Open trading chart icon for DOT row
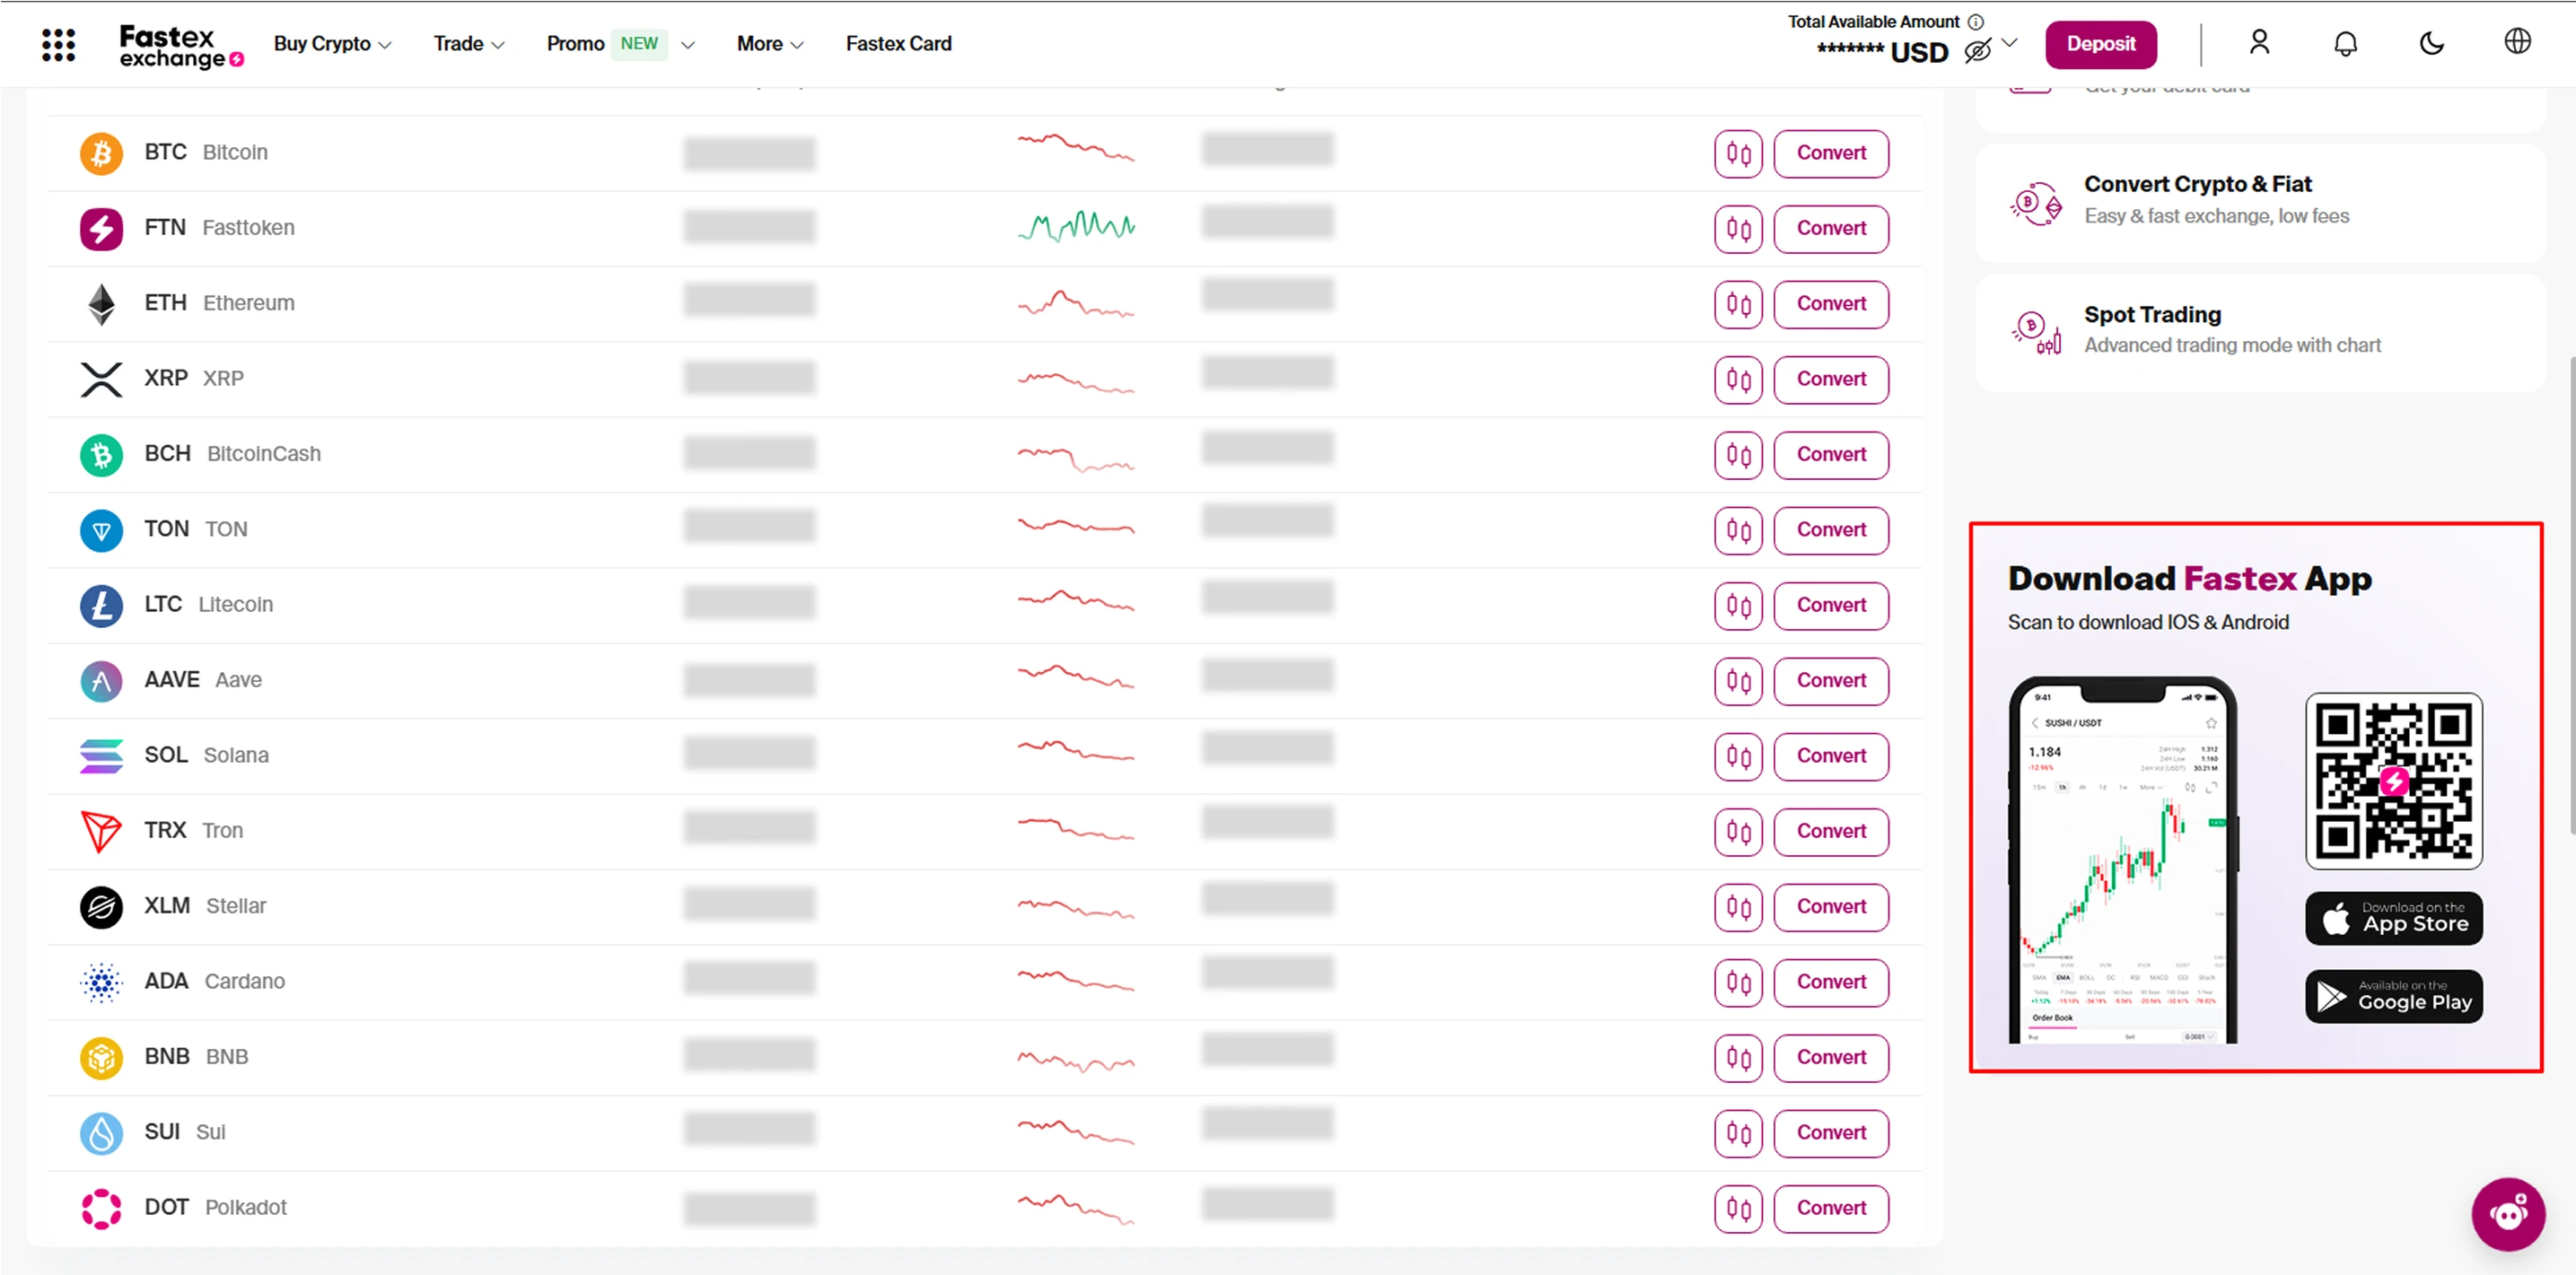 point(1738,1209)
